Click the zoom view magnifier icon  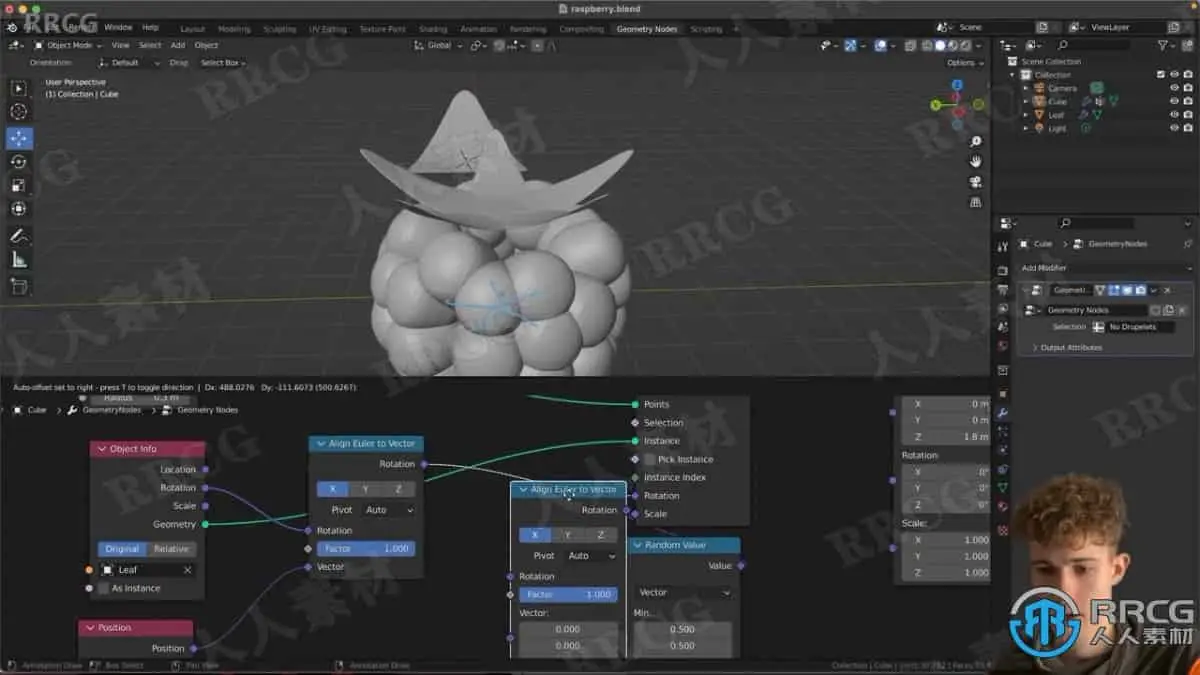[x=976, y=141]
